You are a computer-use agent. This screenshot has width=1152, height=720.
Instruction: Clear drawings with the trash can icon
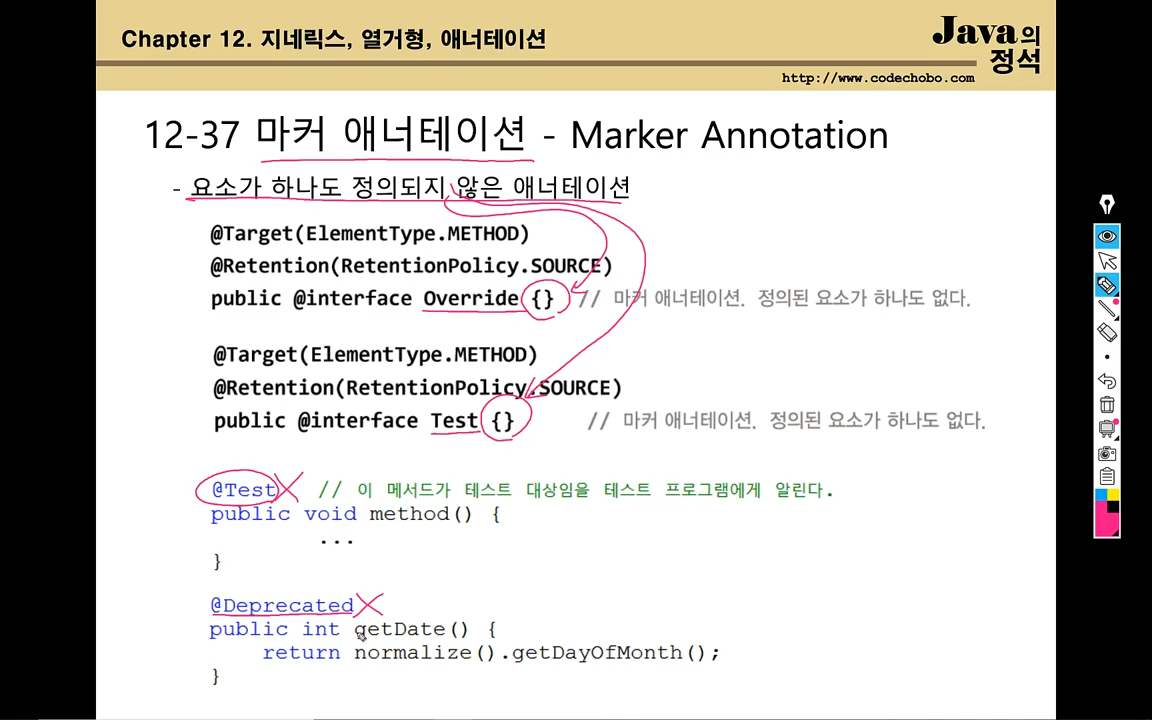tap(1106, 404)
